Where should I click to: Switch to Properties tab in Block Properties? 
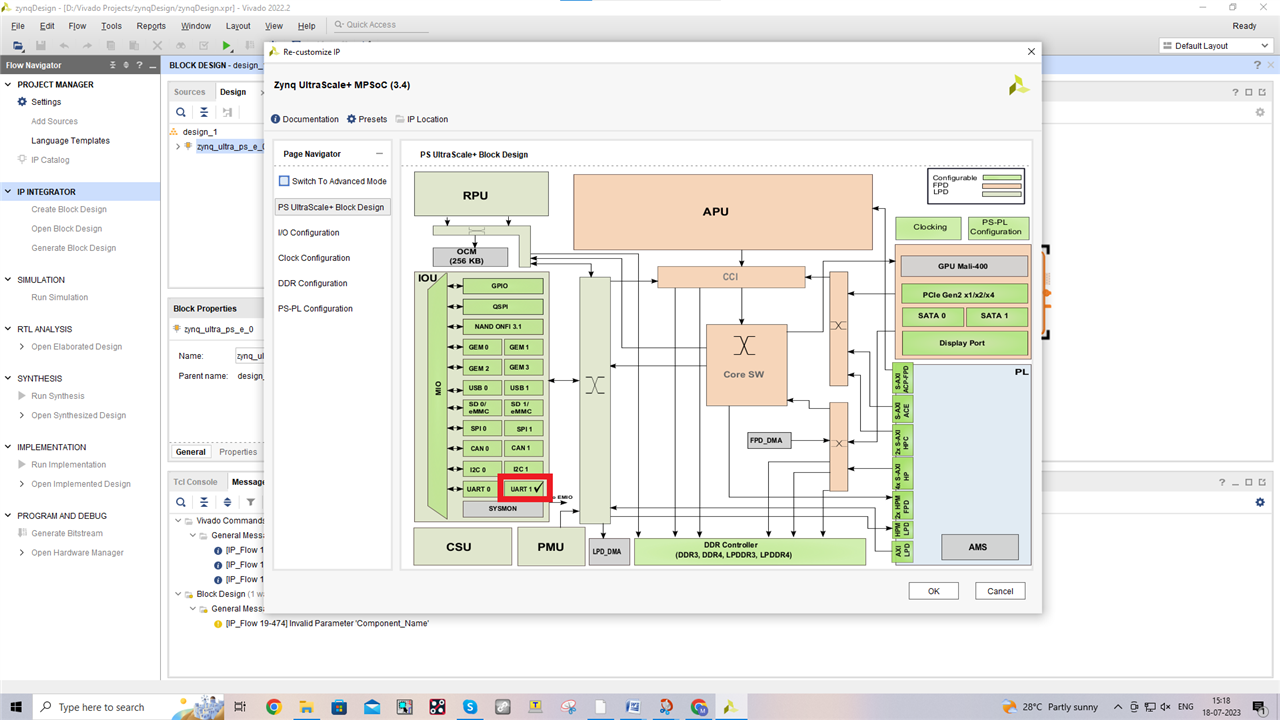[238, 452]
